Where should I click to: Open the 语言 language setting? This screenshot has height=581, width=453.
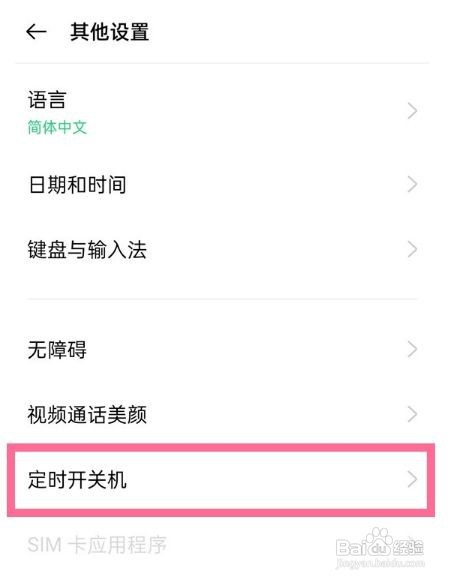click(222, 111)
